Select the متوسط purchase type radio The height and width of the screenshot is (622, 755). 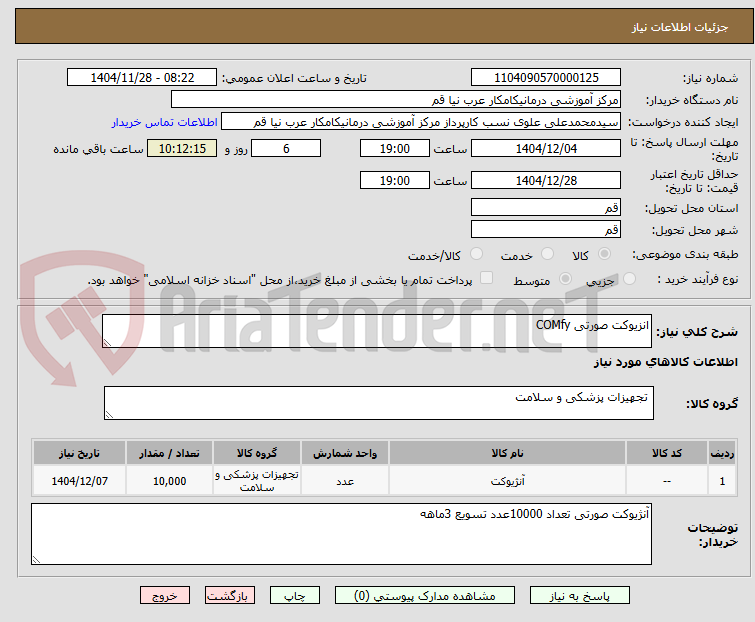pos(565,279)
